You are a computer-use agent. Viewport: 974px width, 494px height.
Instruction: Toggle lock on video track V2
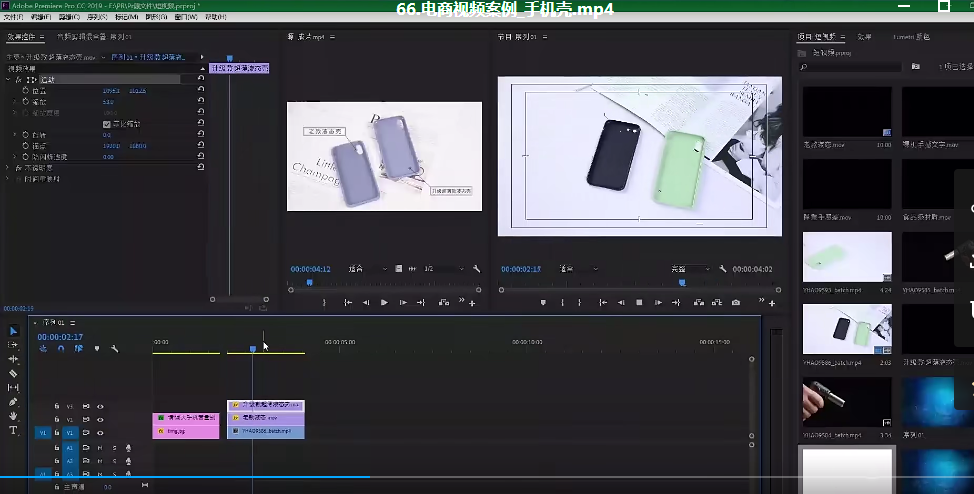[x=57, y=420]
